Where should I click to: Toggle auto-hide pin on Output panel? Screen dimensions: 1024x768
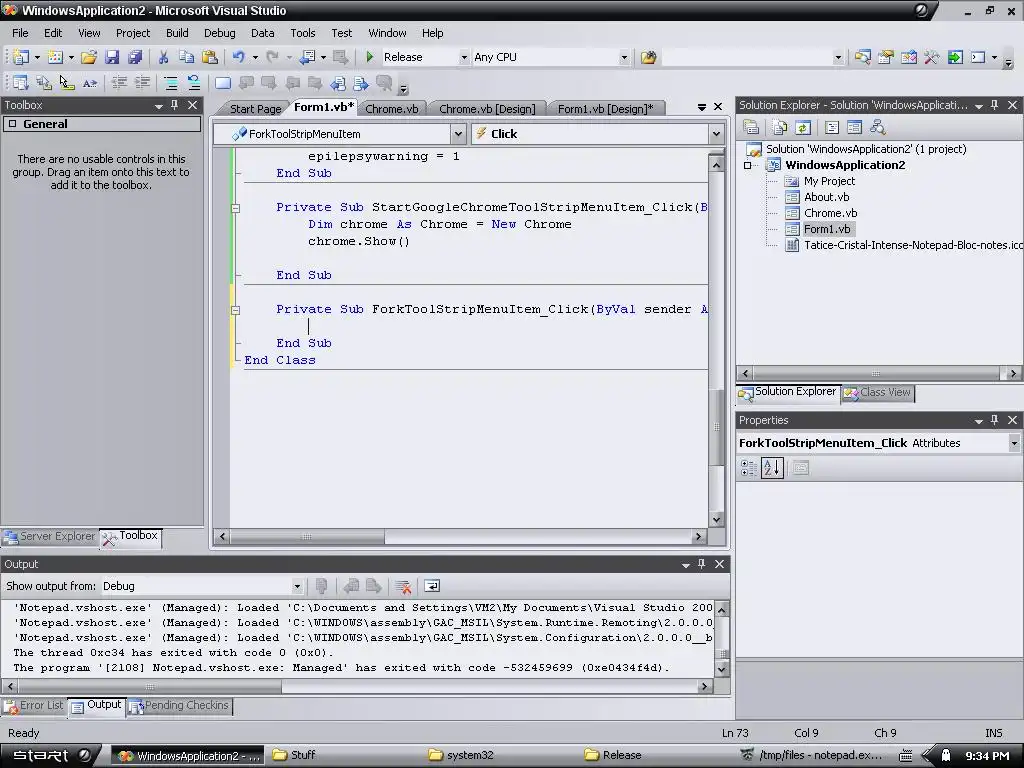701,564
